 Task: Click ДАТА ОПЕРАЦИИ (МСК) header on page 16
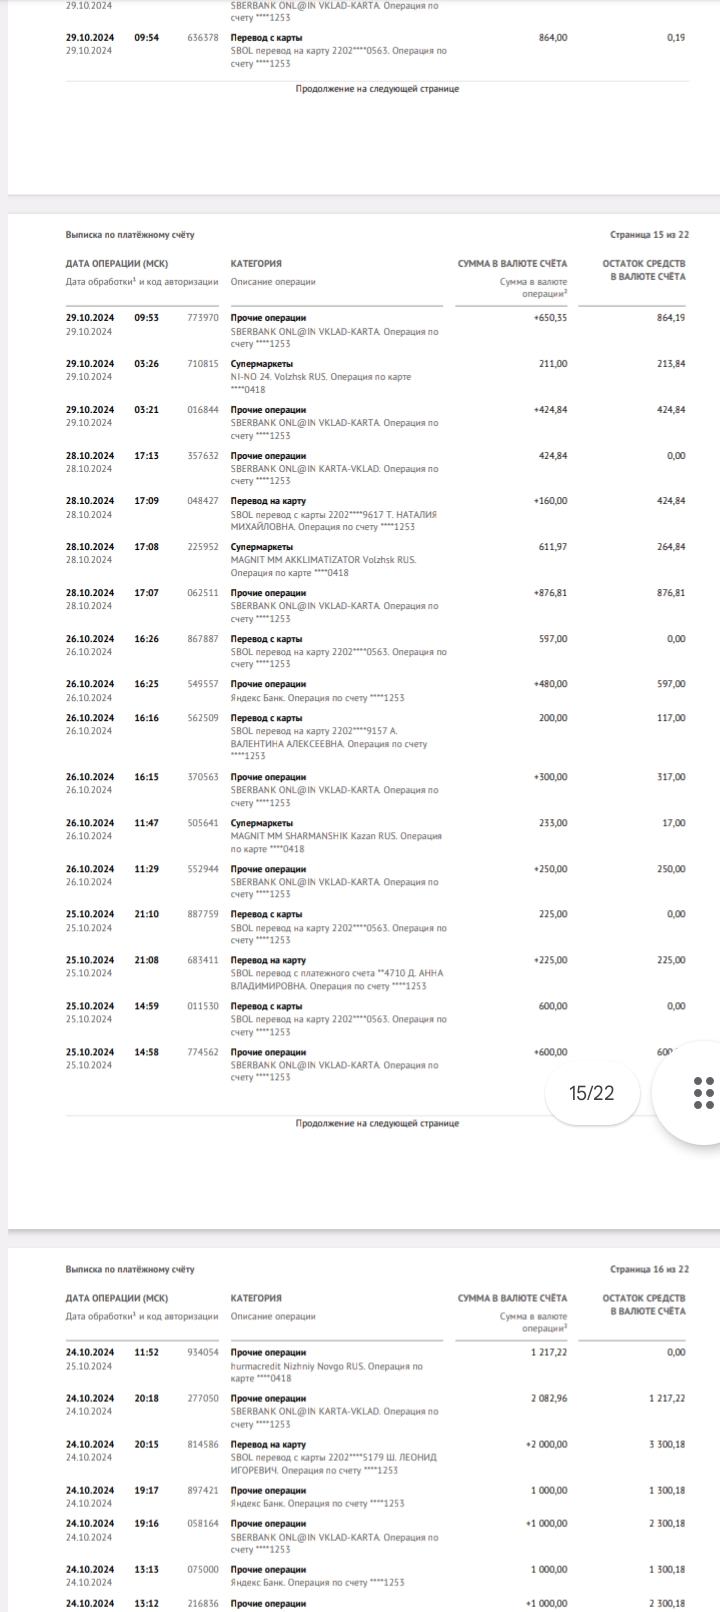(117, 1298)
